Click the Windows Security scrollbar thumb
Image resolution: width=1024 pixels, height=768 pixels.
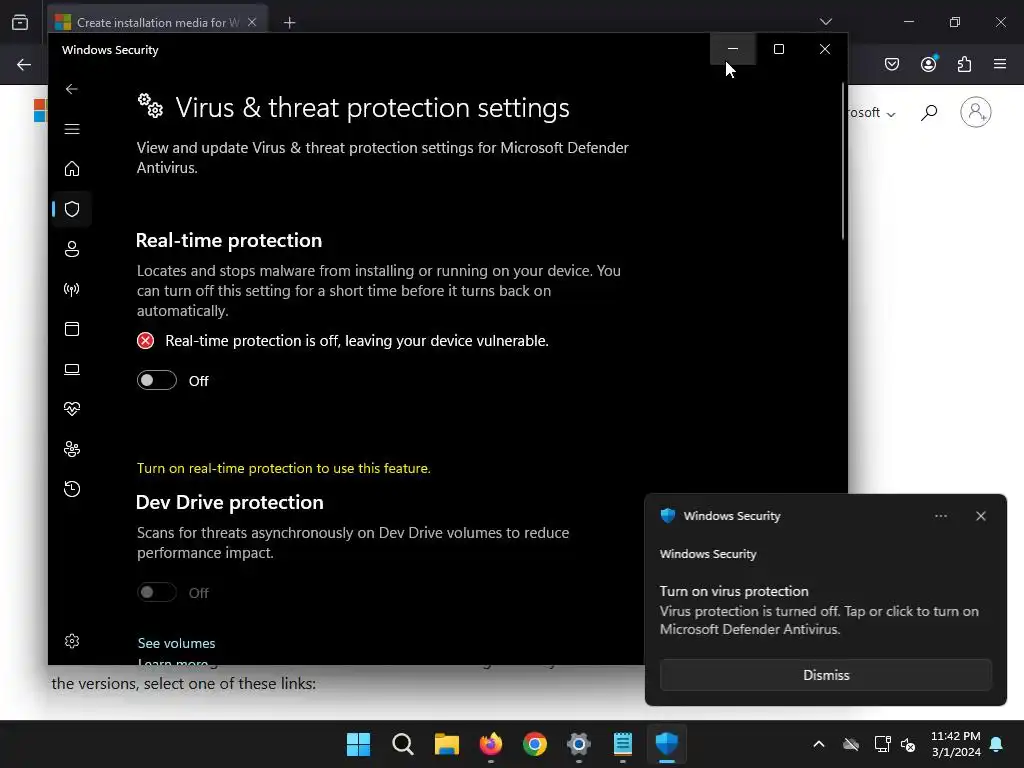coord(843,161)
